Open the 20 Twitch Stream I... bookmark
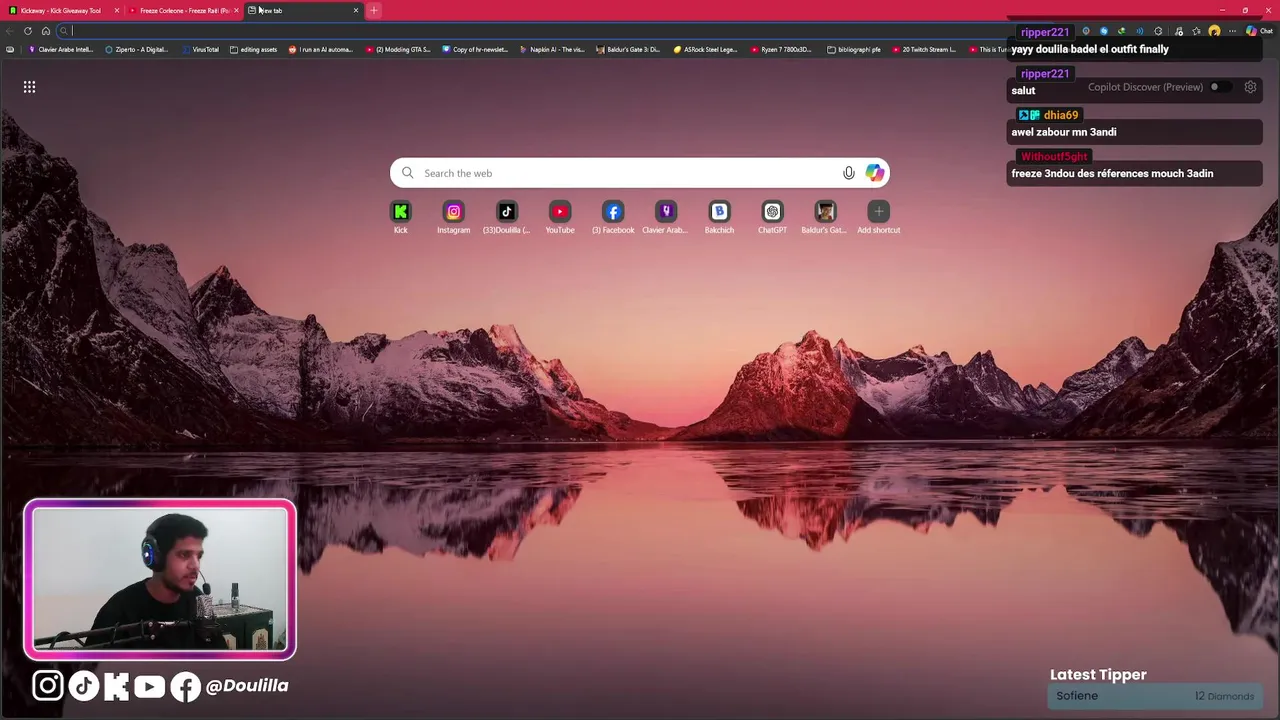Viewport: 1280px width, 720px height. coord(924,49)
